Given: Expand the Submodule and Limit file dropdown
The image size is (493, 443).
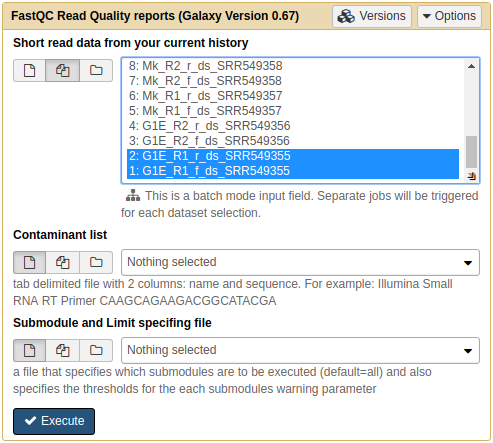Looking at the screenshot, I should click(300, 350).
